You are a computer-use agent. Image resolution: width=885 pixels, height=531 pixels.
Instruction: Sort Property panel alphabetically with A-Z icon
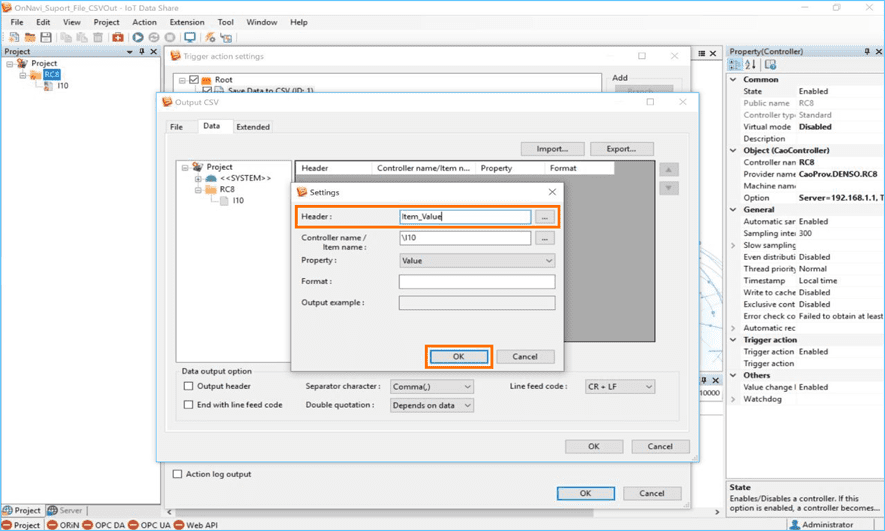coord(750,64)
